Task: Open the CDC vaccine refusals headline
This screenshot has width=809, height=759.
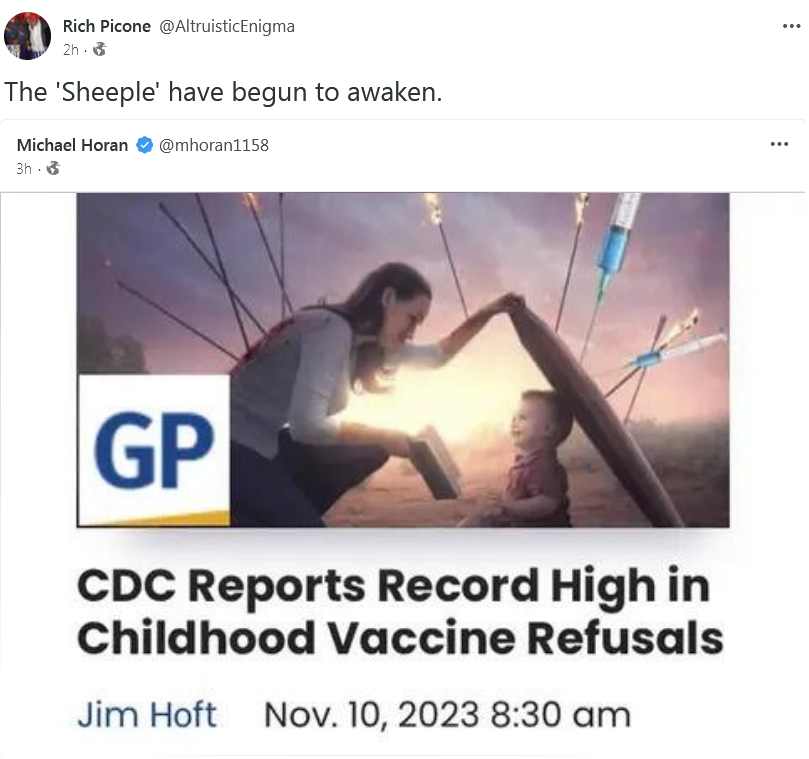Action: pyautogui.click(x=400, y=612)
